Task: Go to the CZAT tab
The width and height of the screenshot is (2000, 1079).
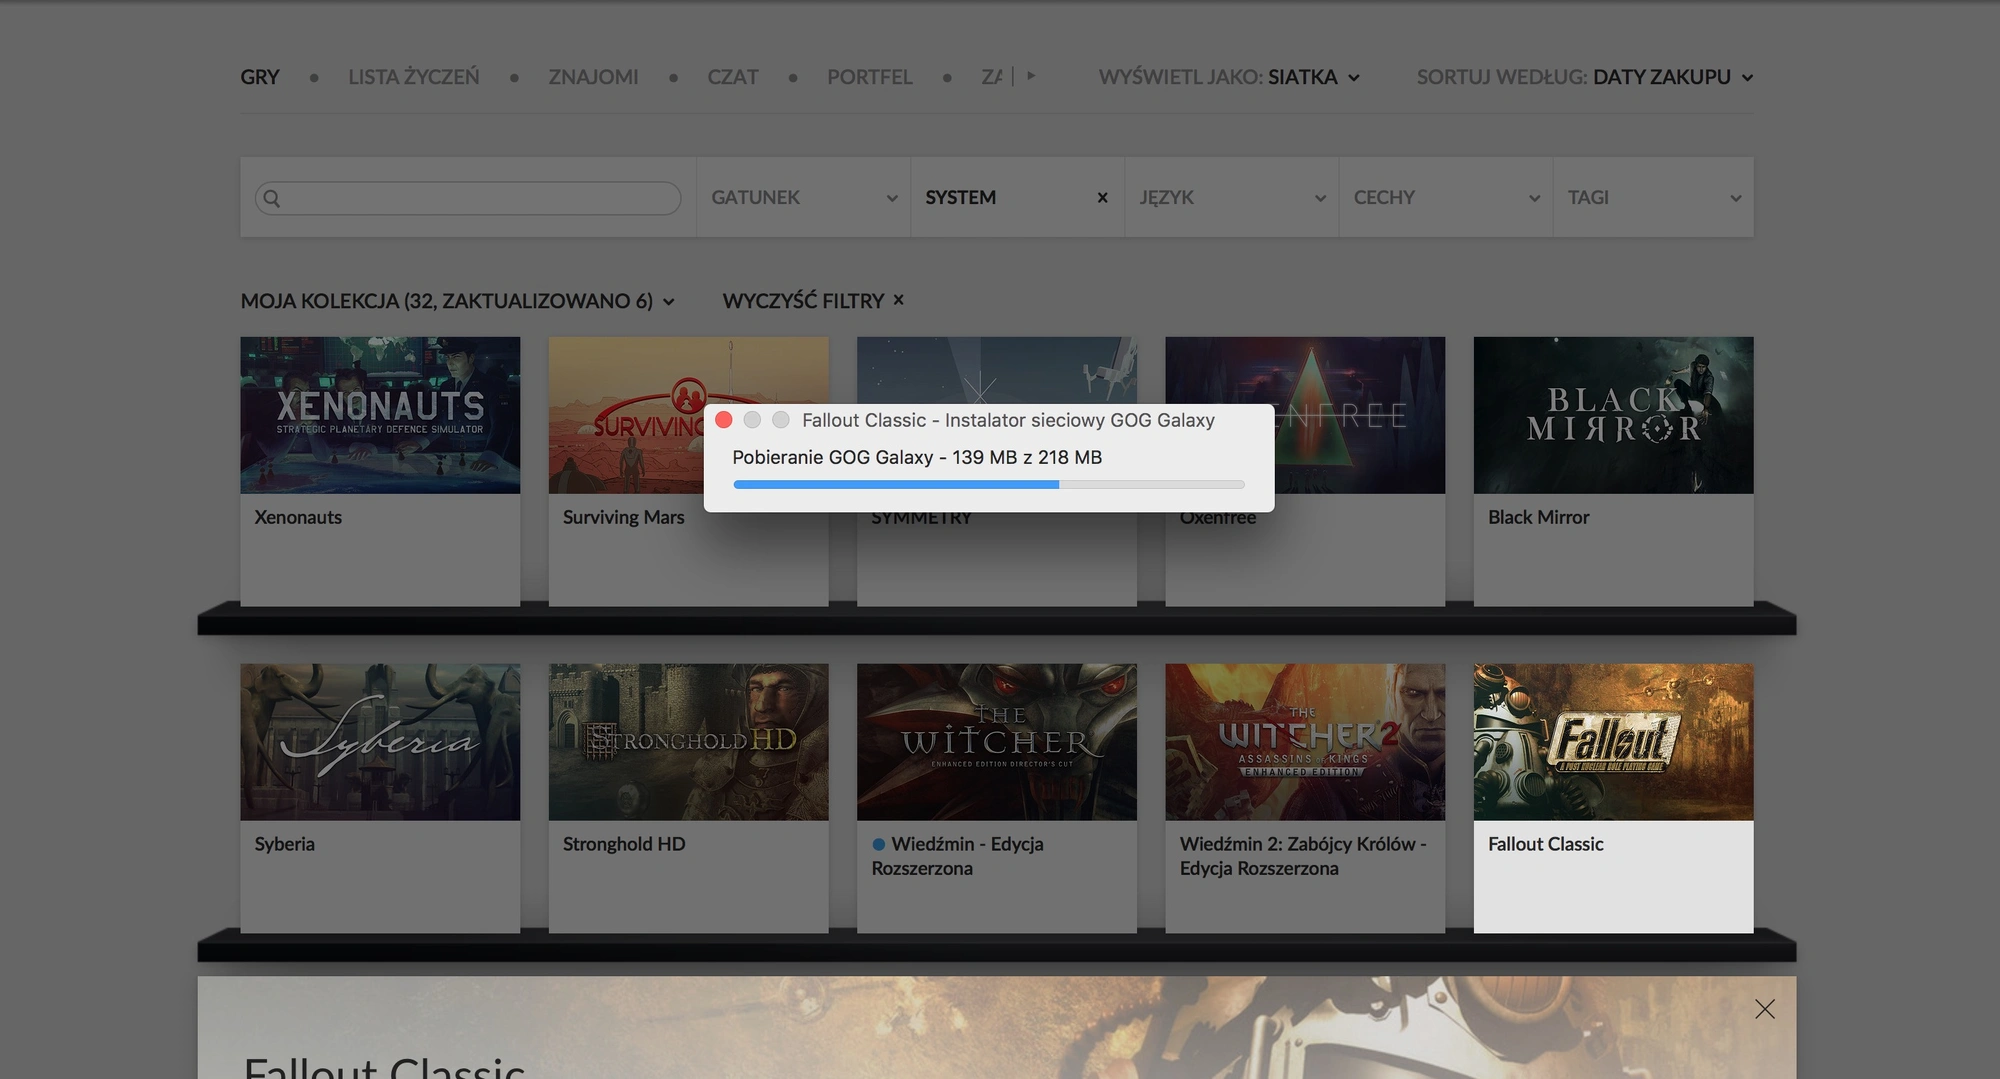Action: 733,77
